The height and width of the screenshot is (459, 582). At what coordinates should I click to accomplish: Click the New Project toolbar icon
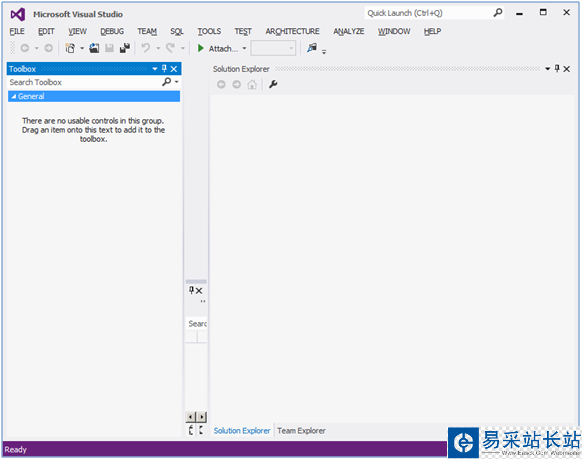pyautogui.click(x=70, y=48)
